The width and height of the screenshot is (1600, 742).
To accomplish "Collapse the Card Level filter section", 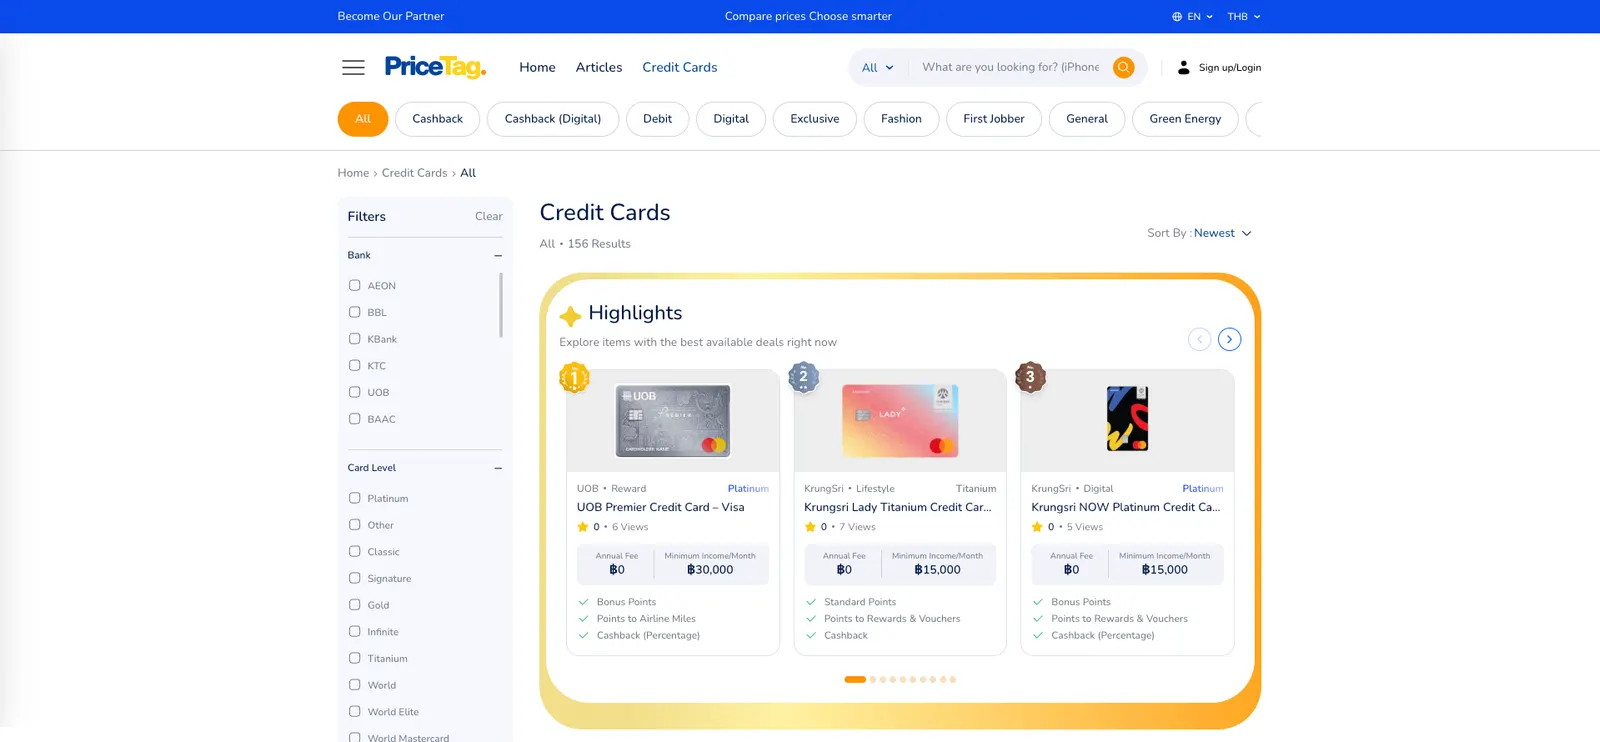I will click(x=498, y=468).
